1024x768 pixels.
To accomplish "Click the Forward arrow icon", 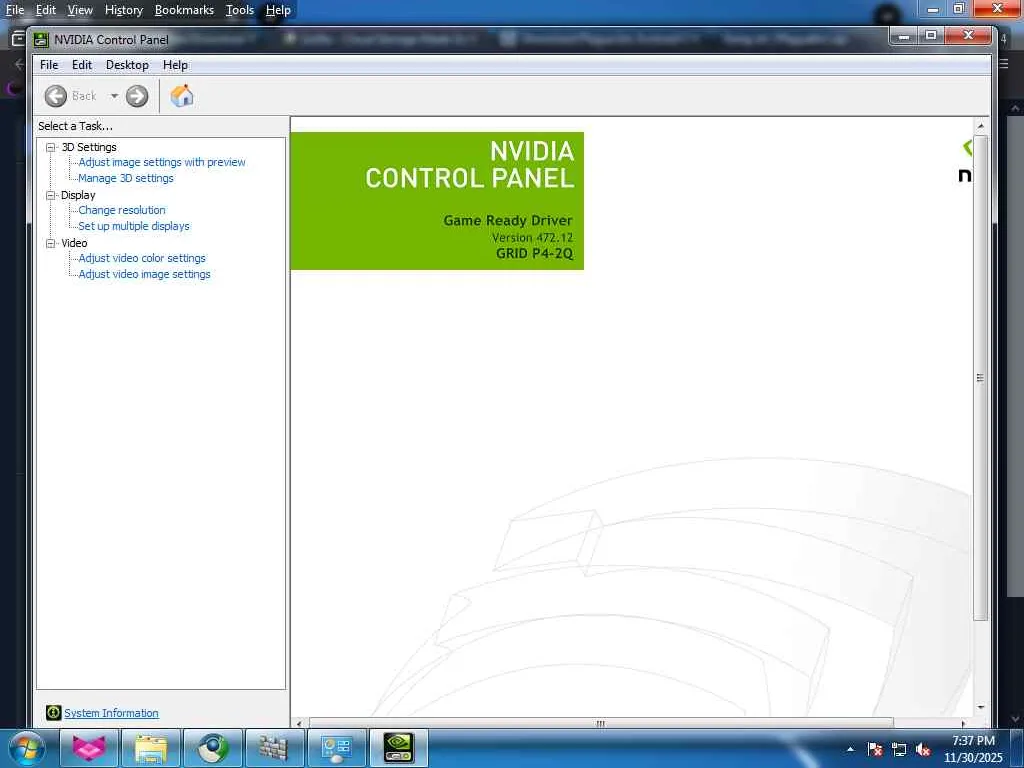I will [x=136, y=96].
